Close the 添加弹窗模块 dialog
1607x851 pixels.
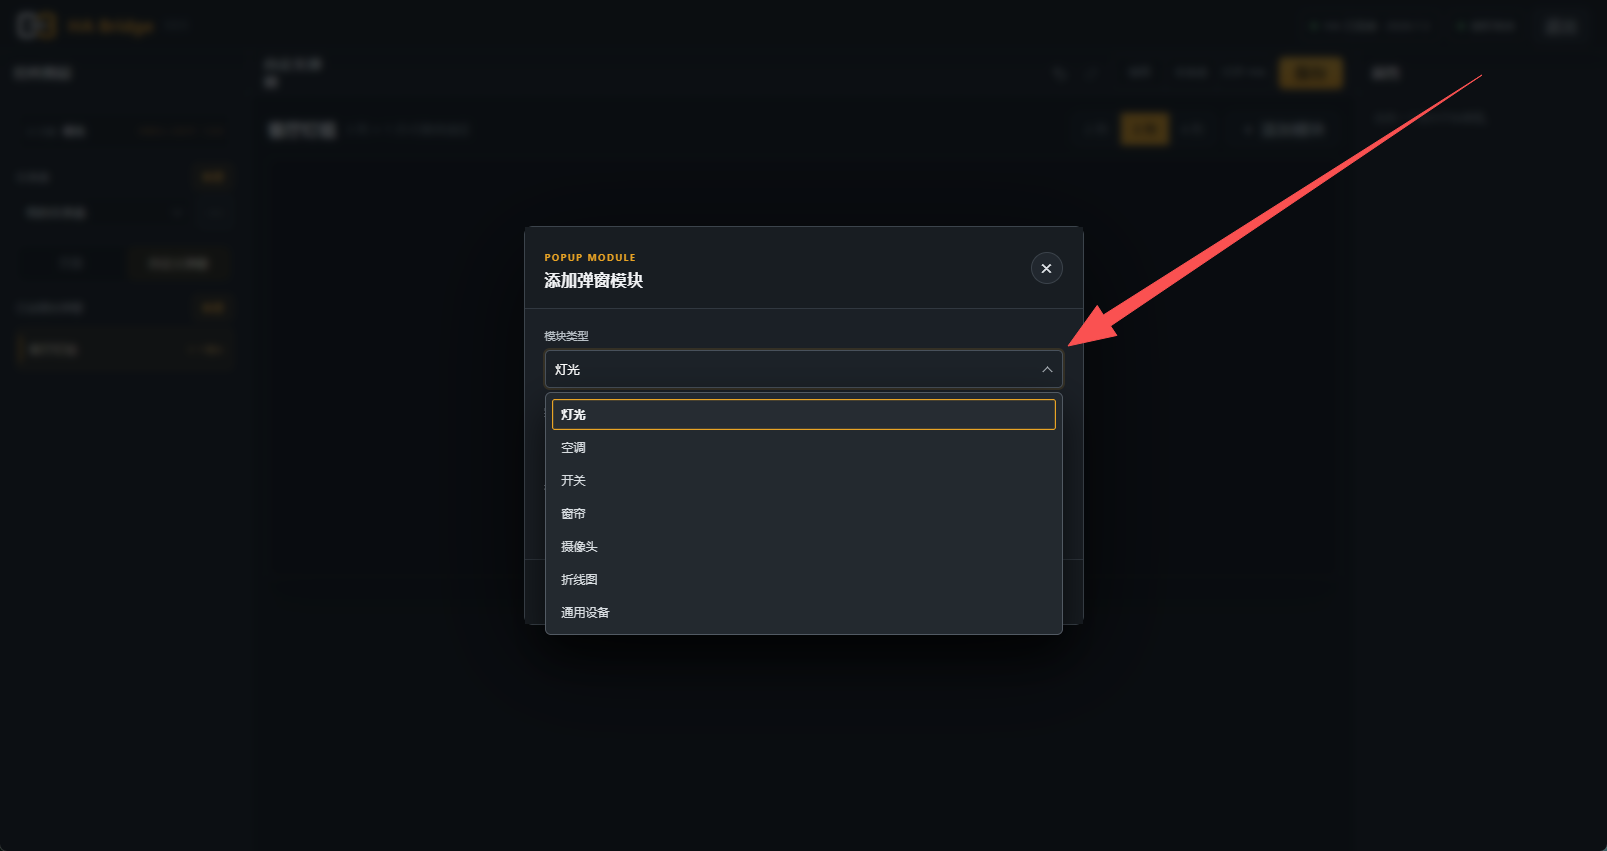click(x=1046, y=268)
